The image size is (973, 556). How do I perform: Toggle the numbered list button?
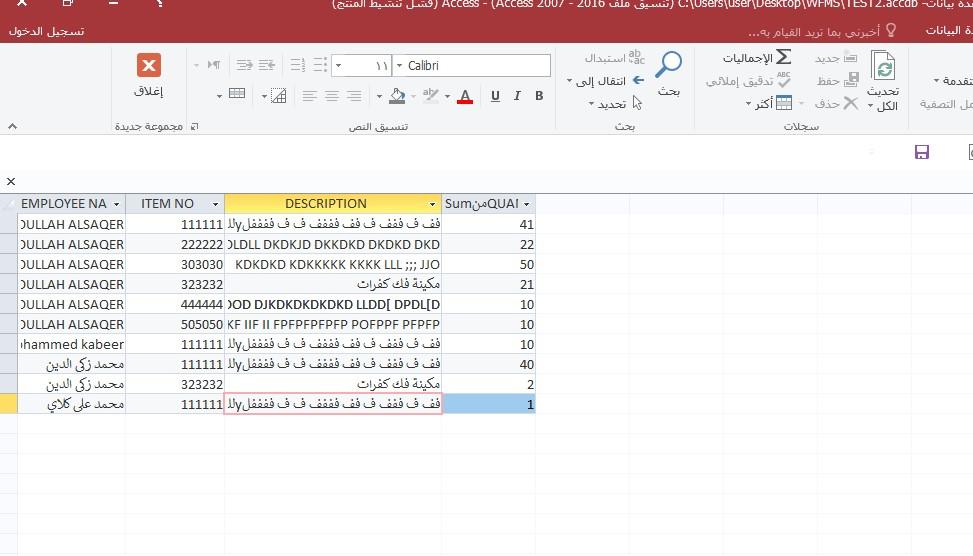[298, 65]
